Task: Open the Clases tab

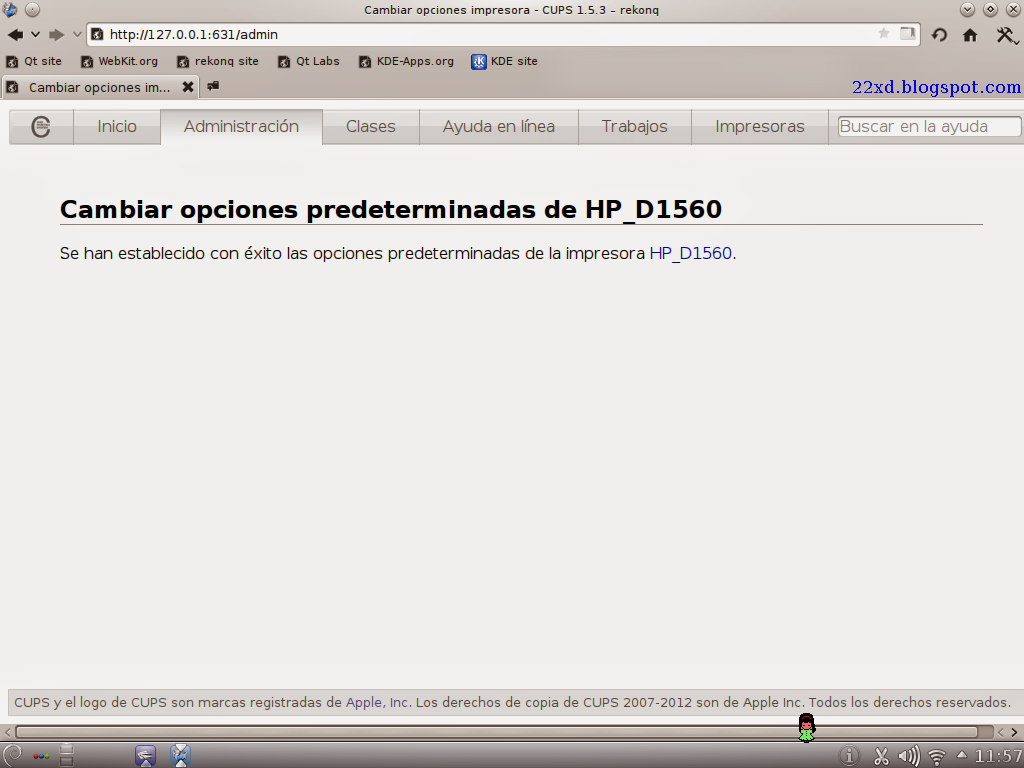Action: point(371,126)
